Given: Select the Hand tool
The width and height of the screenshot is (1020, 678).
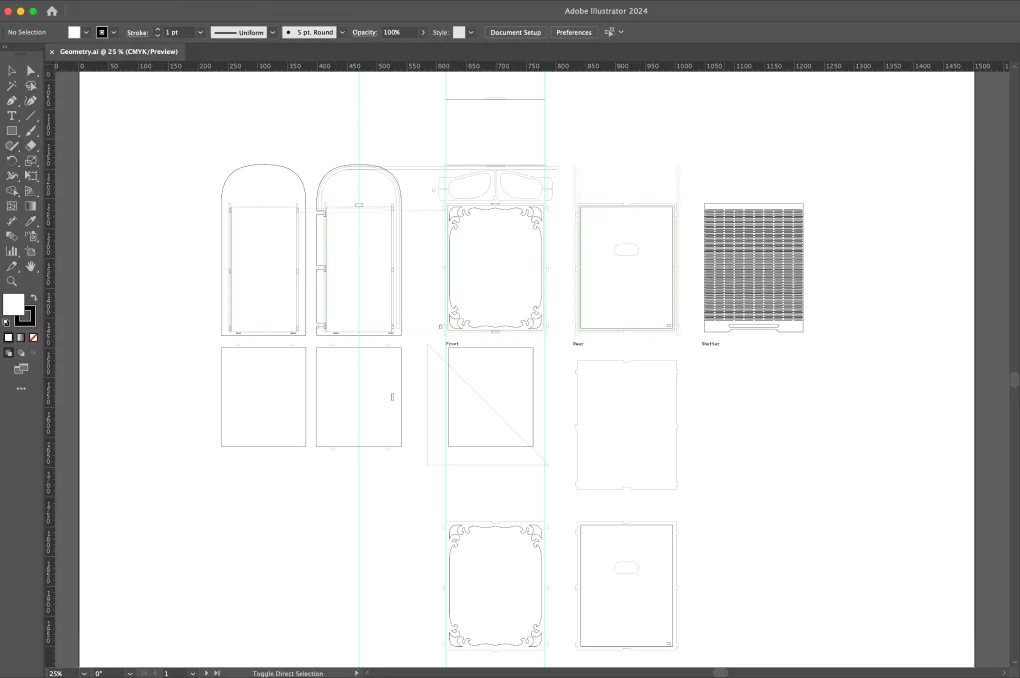Looking at the screenshot, I should click(31, 266).
